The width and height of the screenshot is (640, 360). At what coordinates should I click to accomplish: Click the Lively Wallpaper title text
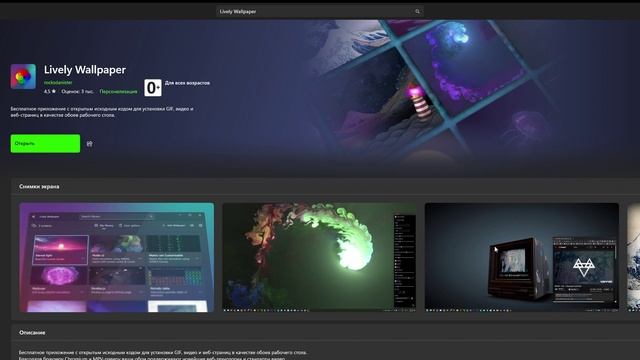85,70
